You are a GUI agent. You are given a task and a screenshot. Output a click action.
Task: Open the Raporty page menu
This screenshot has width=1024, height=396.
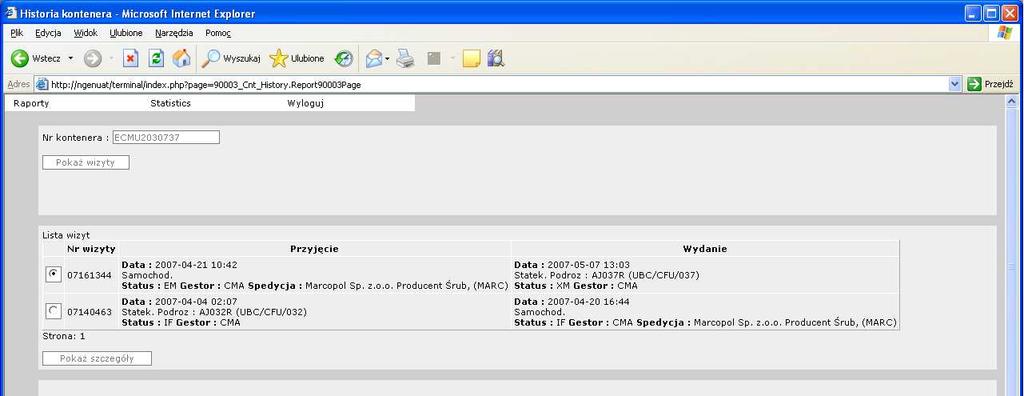tap(31, 103)
